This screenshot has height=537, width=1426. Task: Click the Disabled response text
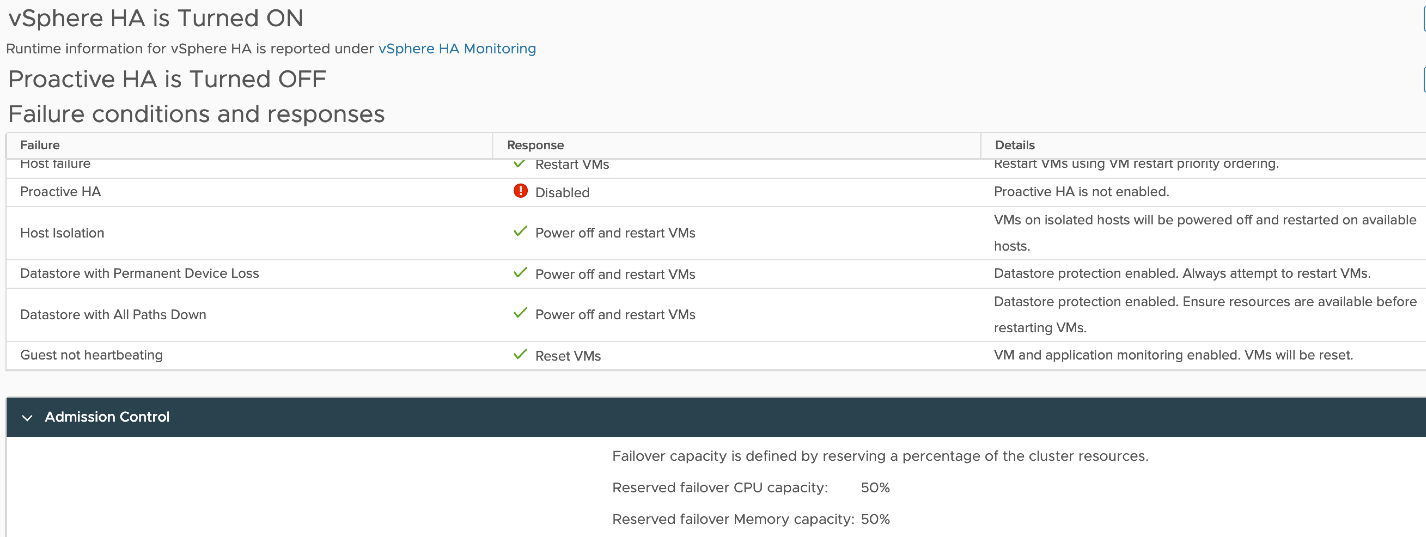tap(562, 192)
